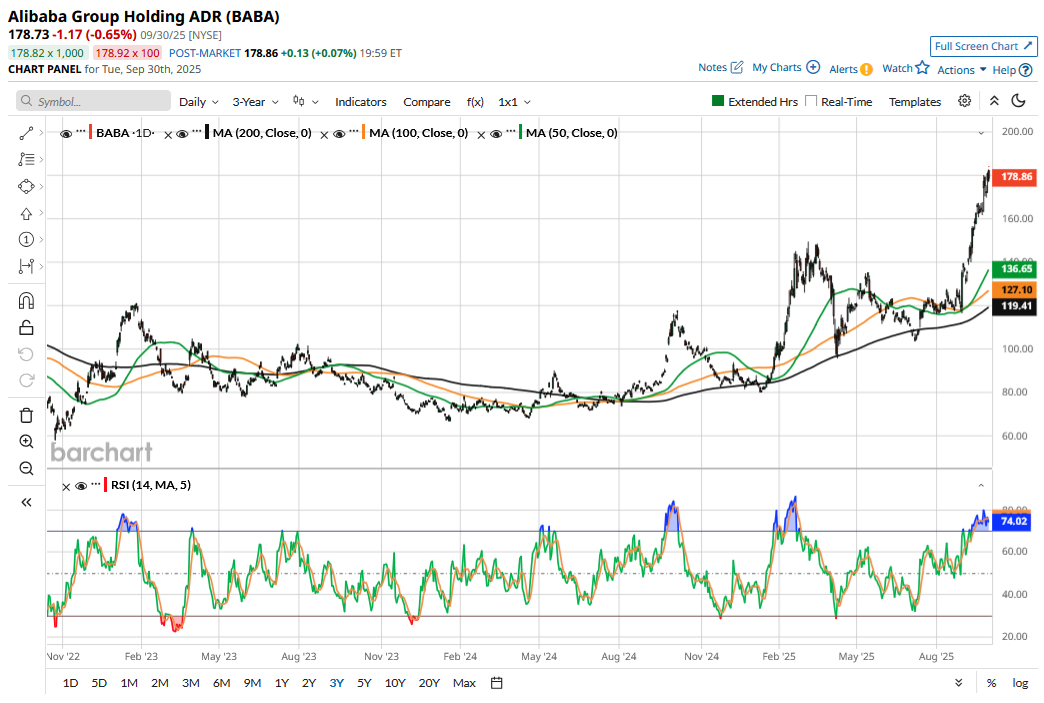The width and height of the screenshot is (1044, 703).
Task: Click the trash icon to delete drawings
Action: [x=27, y=415]
